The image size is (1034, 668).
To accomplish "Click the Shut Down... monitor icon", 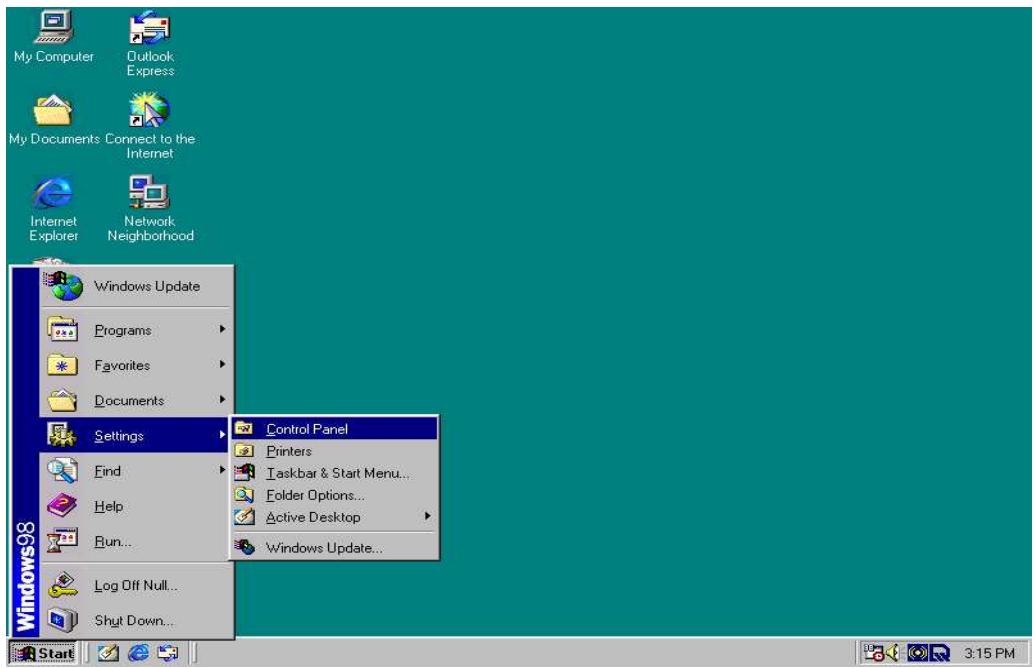I will 63,621.
